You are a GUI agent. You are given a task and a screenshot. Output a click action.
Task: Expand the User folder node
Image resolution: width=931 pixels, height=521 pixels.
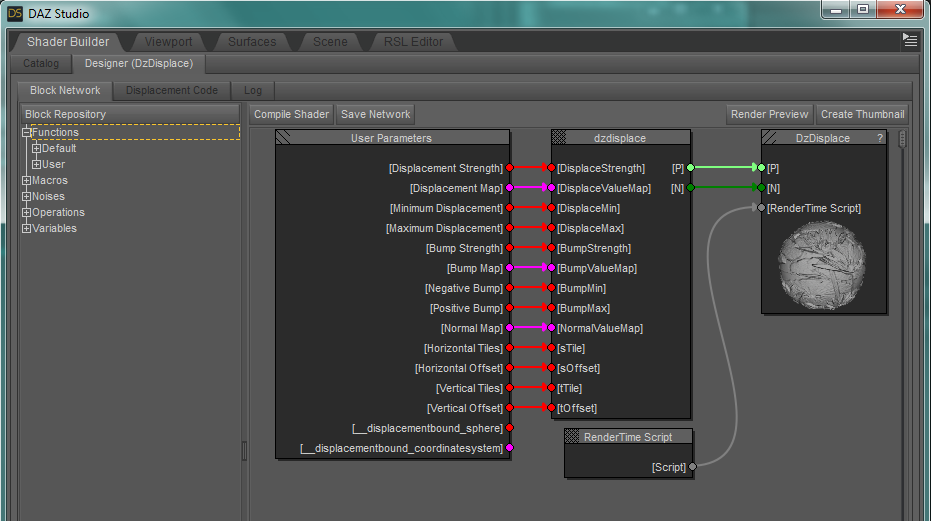[36, 165]
